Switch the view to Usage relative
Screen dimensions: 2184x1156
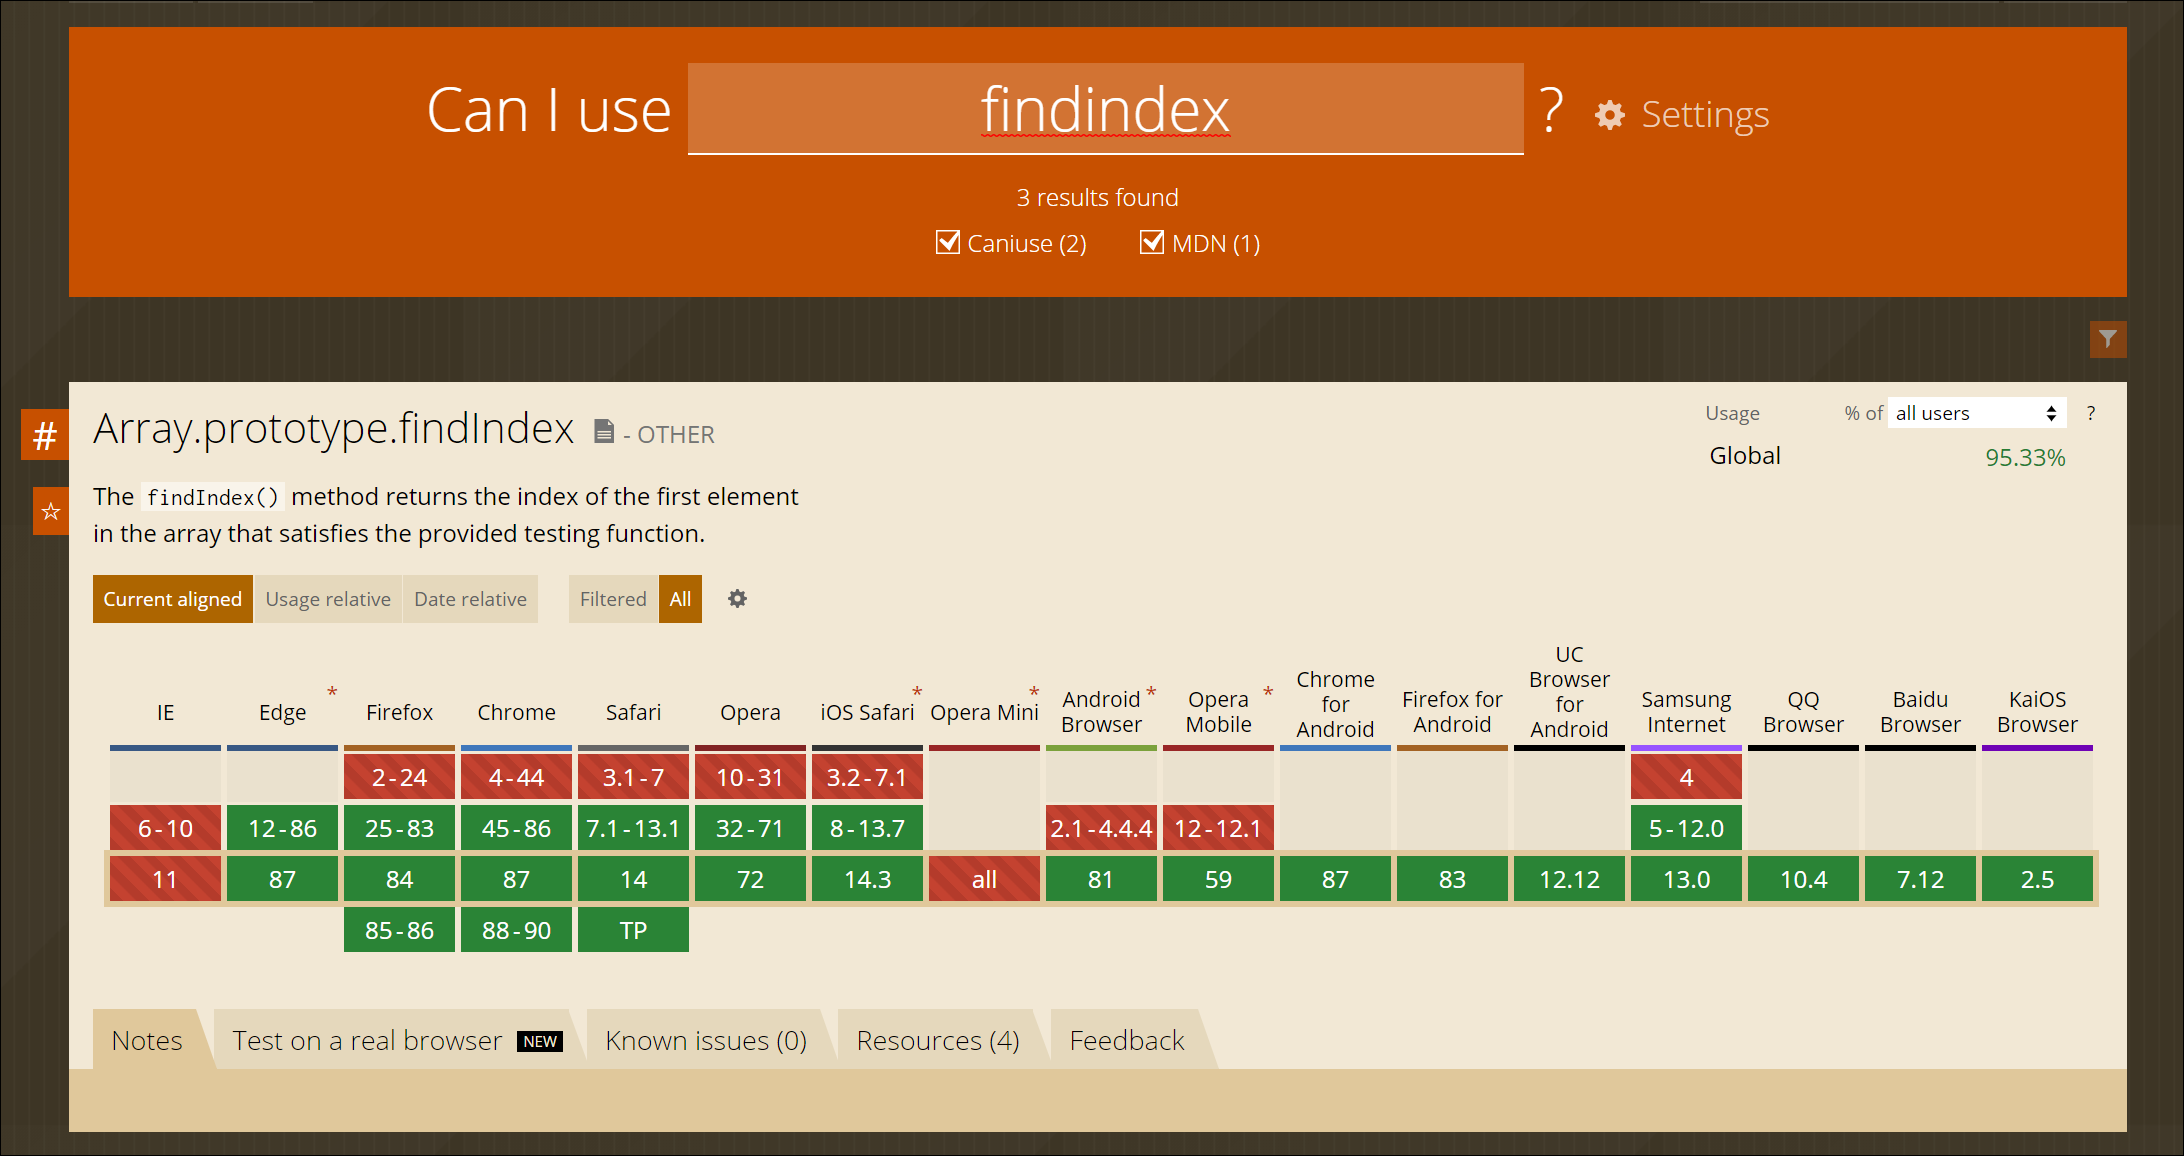[x=328, y=599]
